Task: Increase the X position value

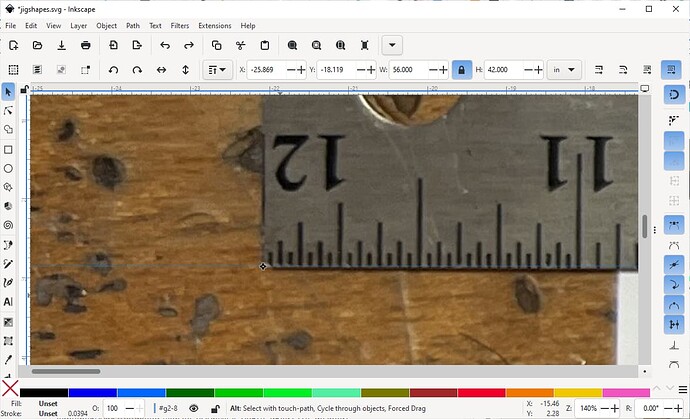Action: point(301,70)
